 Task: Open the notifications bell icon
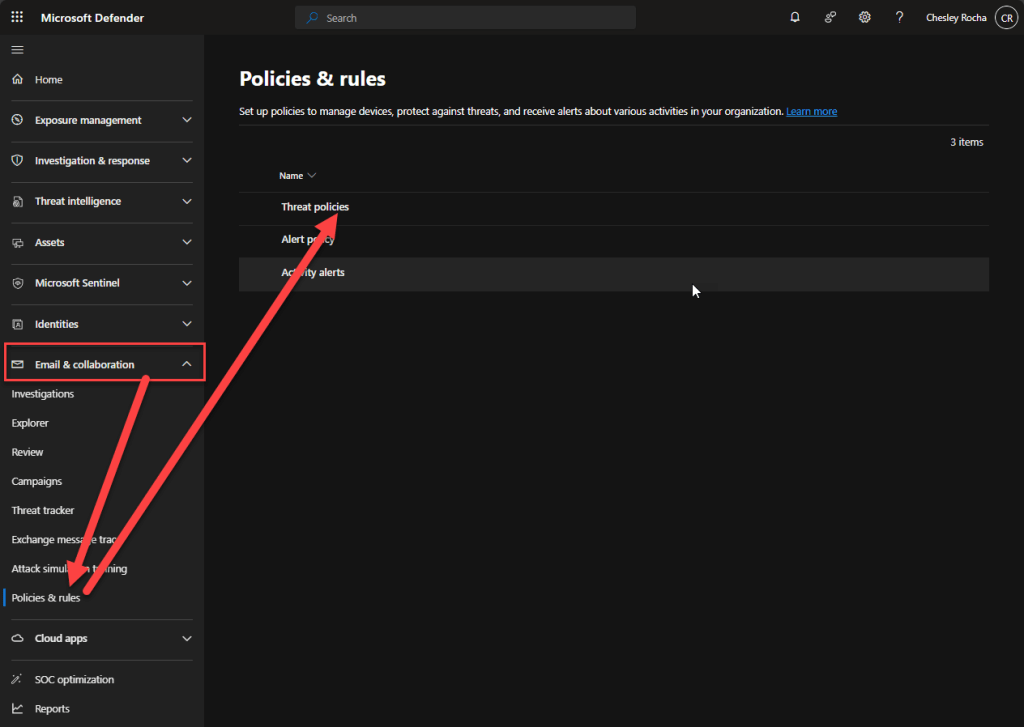[x=795, y=18]
